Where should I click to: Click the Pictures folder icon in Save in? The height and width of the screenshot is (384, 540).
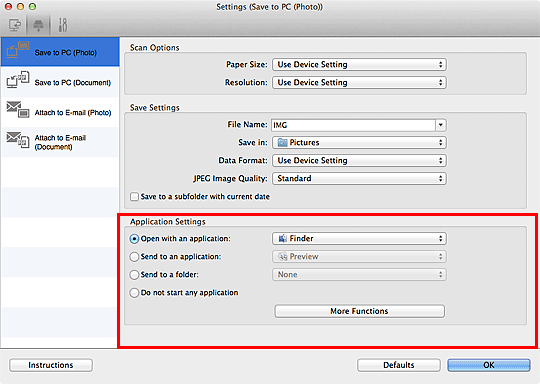pyautogui.click(x=282, y=143)
